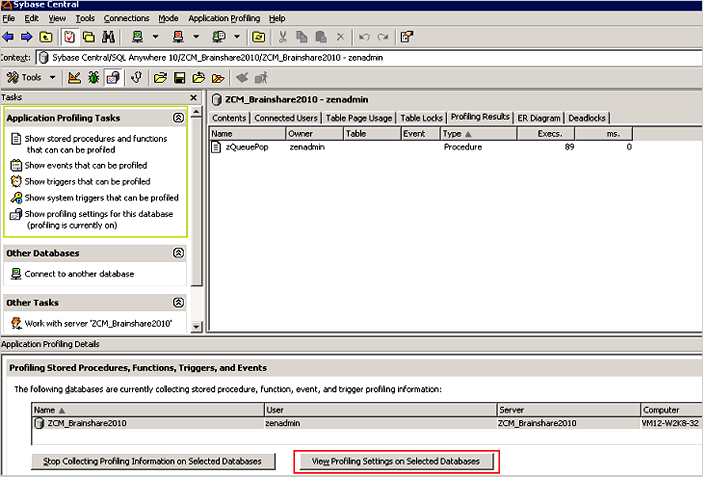Open the Mode menu
The width and height of the screenshot is (703, 477).
(x=168, y=18)
